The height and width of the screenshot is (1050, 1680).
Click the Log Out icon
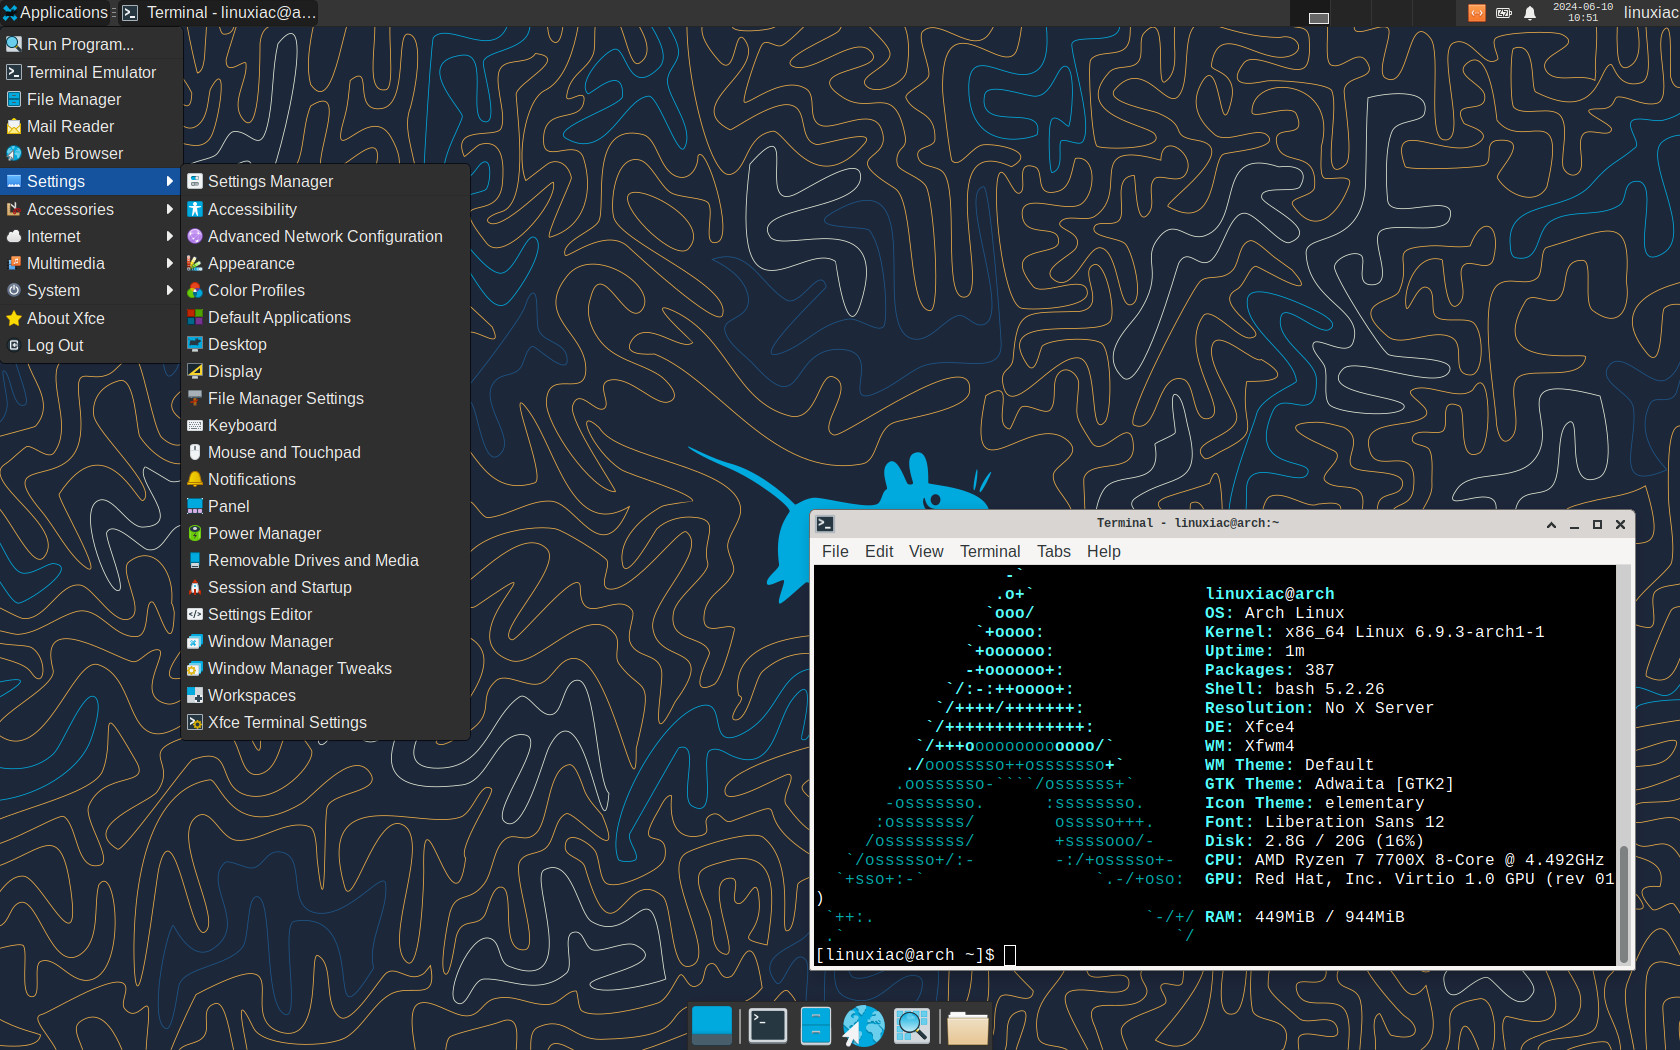[14, 345]
